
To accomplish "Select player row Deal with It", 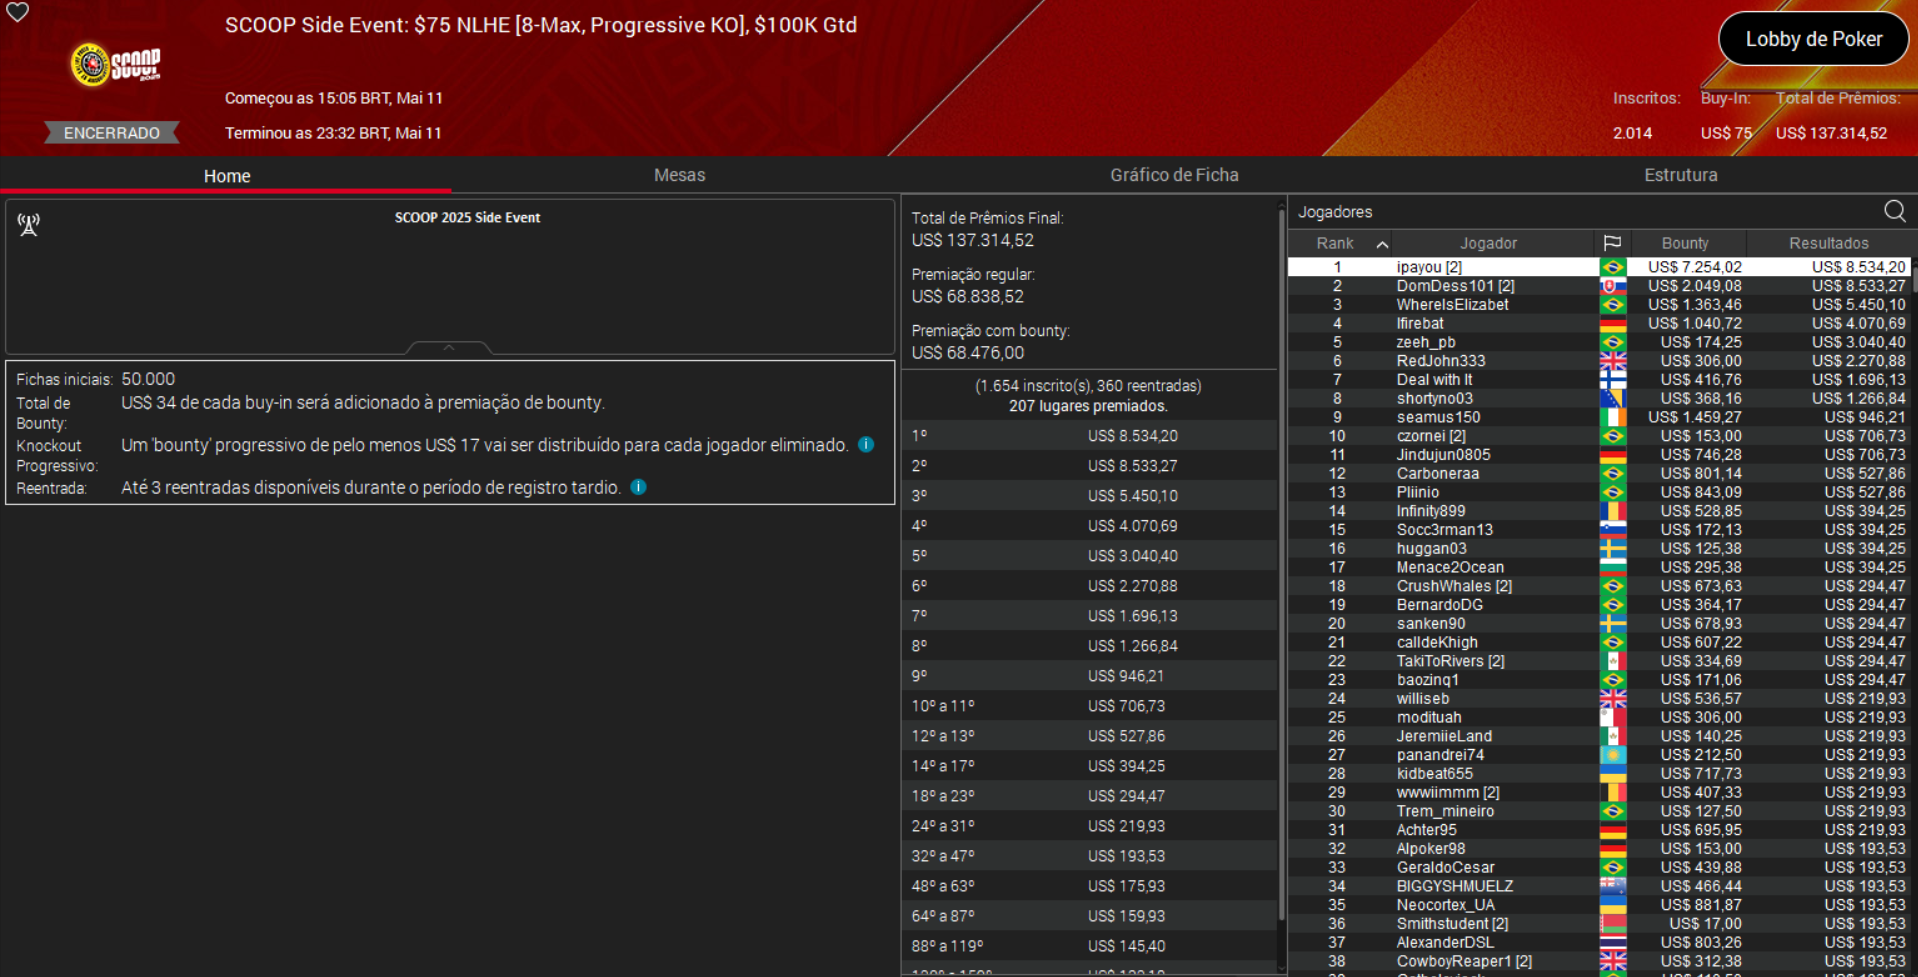I will point(1599,380).
